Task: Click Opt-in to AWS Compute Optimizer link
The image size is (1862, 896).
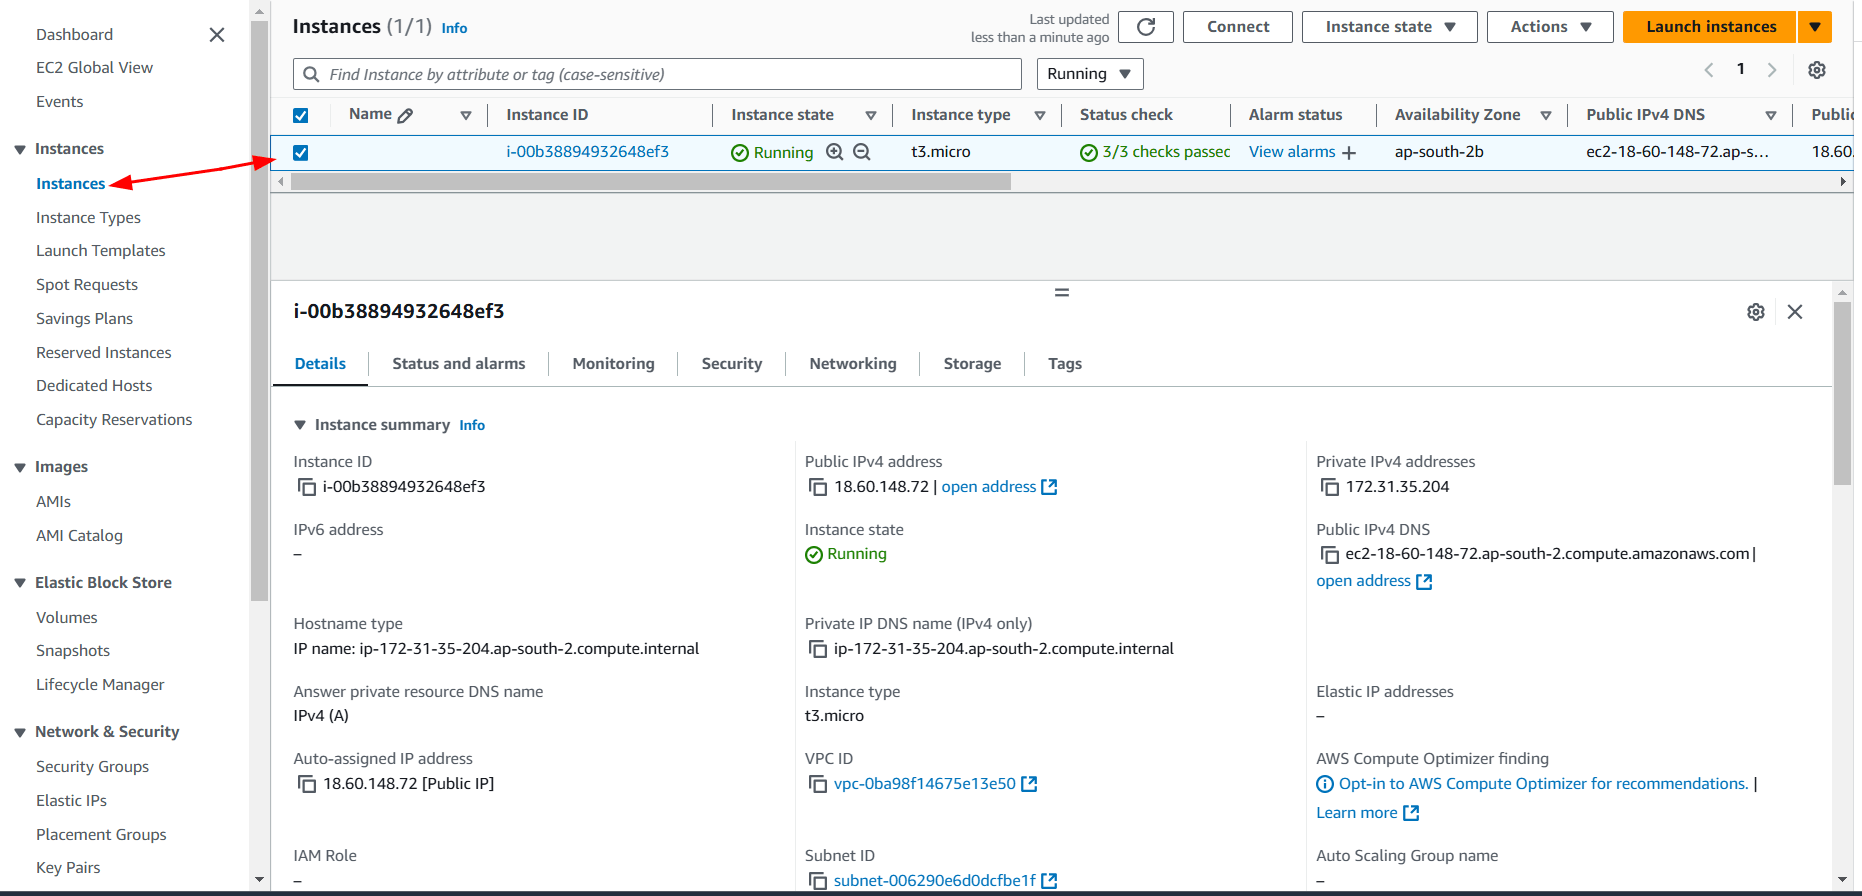Action: (1543, 784)
